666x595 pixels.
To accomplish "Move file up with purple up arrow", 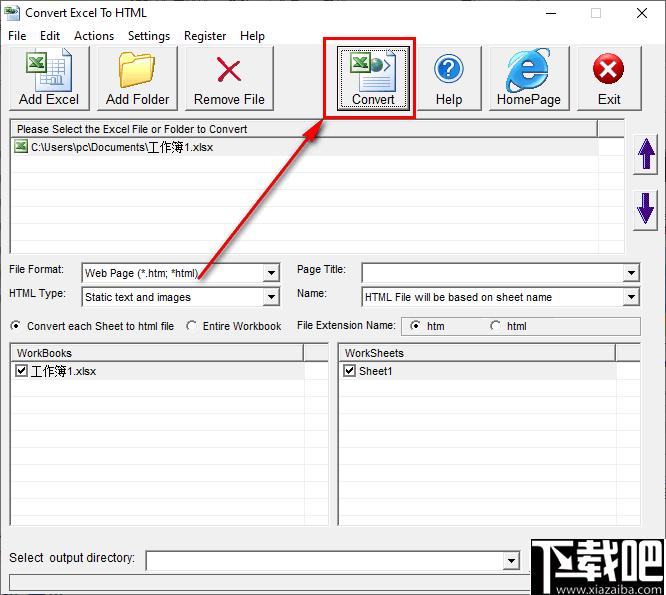I will [646, 154].
